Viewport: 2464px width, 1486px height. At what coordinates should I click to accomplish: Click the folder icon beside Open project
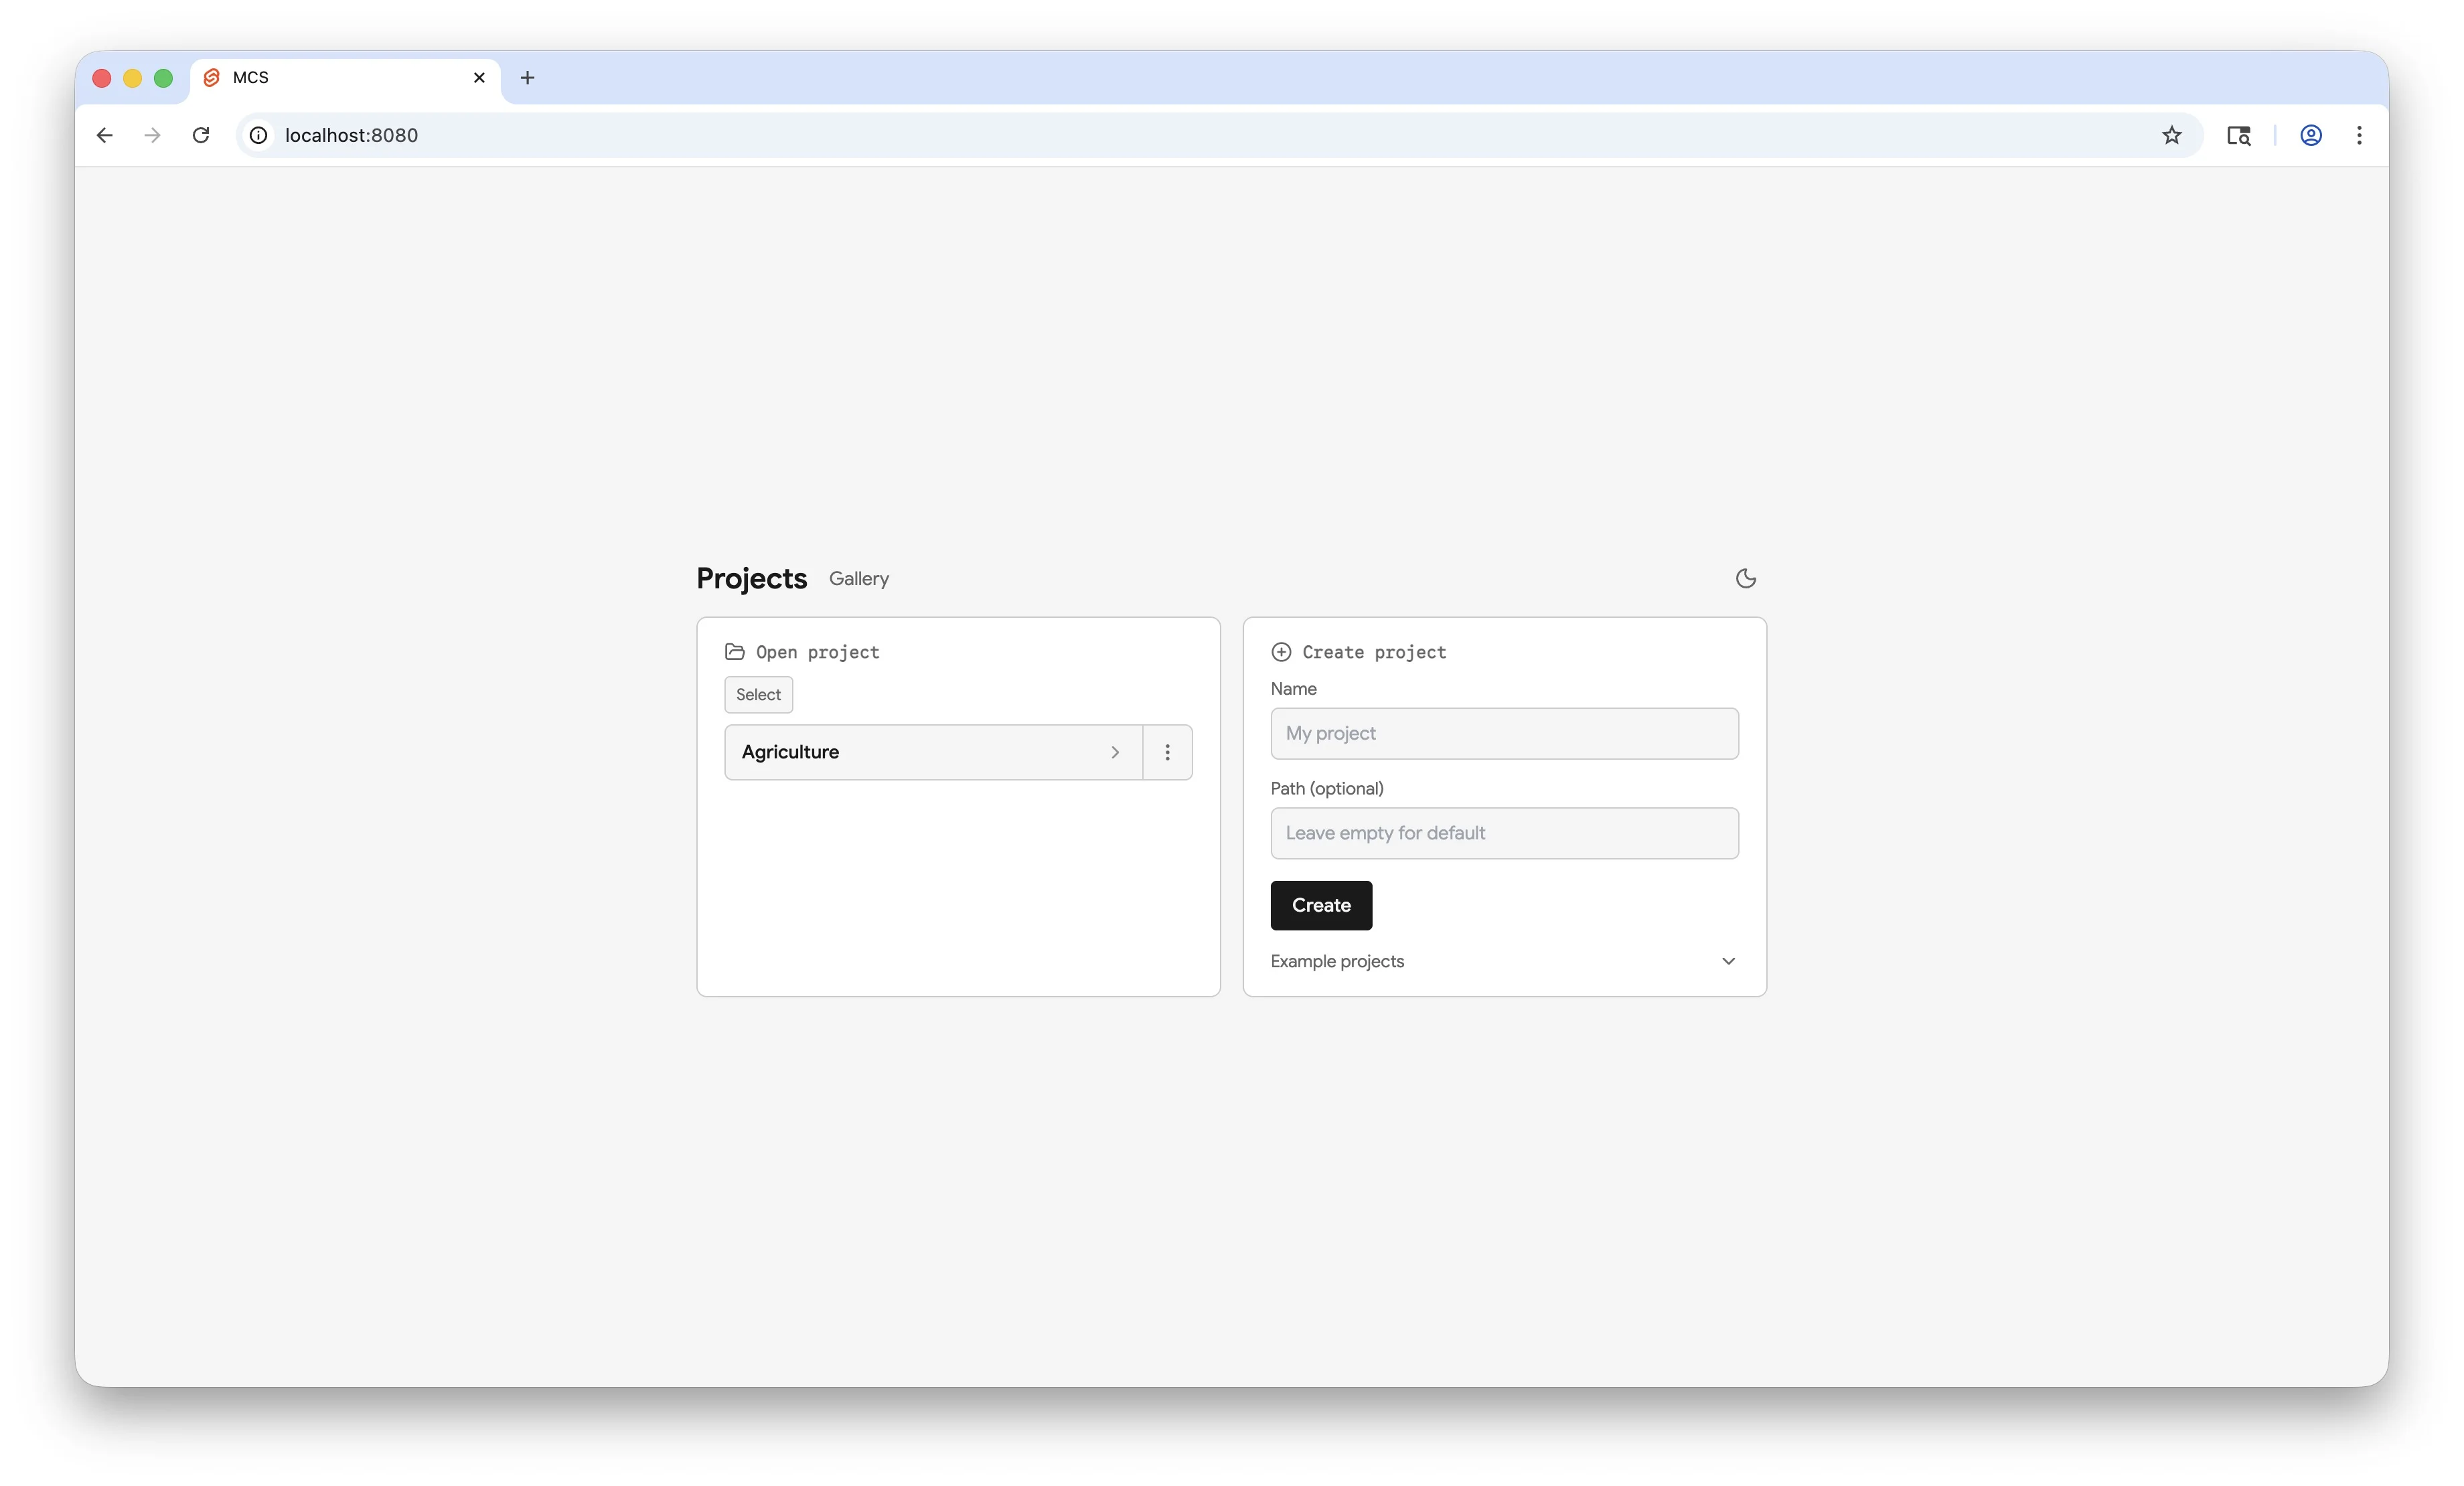click(x=734, y=652)
